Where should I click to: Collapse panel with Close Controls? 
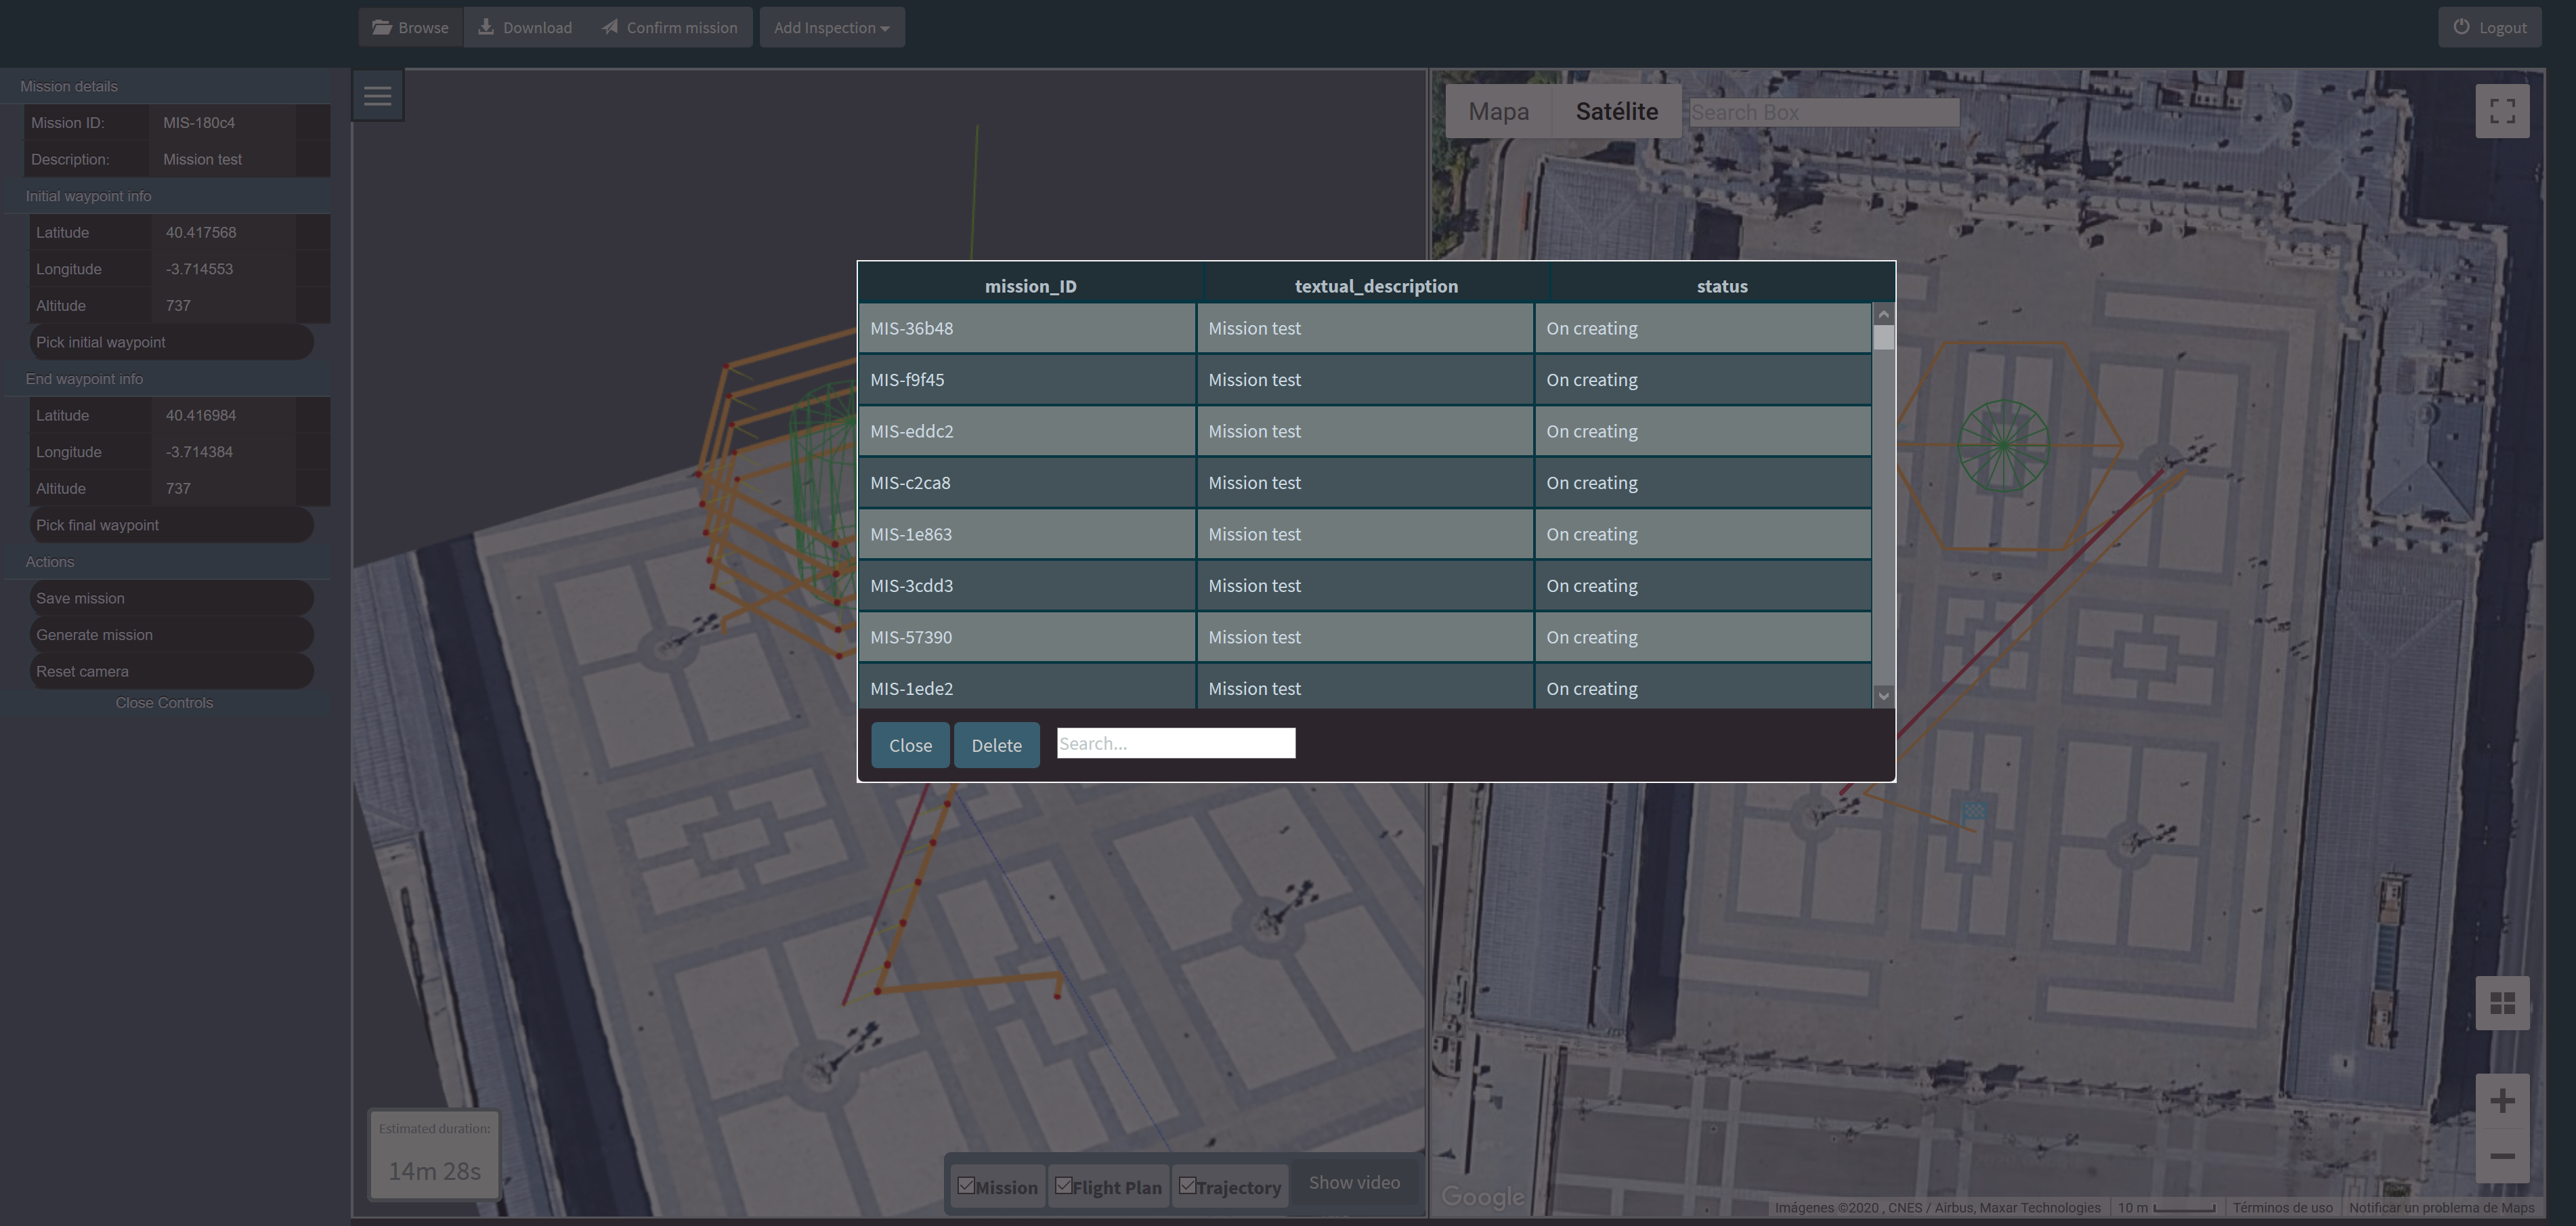[164, 703]
